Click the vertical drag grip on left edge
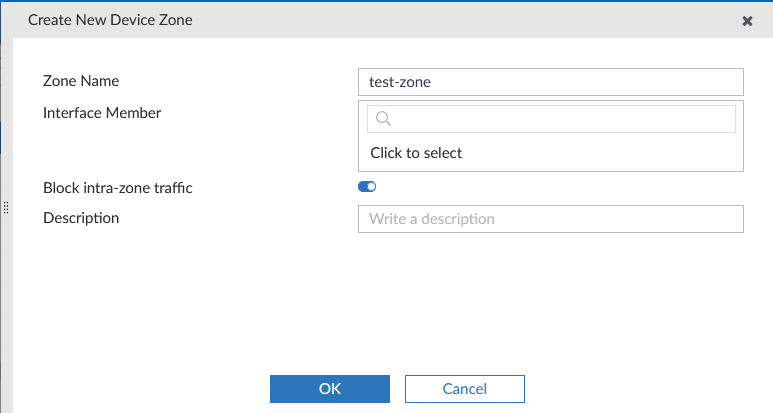Screen dimensions: 773x413 [5, 208]
